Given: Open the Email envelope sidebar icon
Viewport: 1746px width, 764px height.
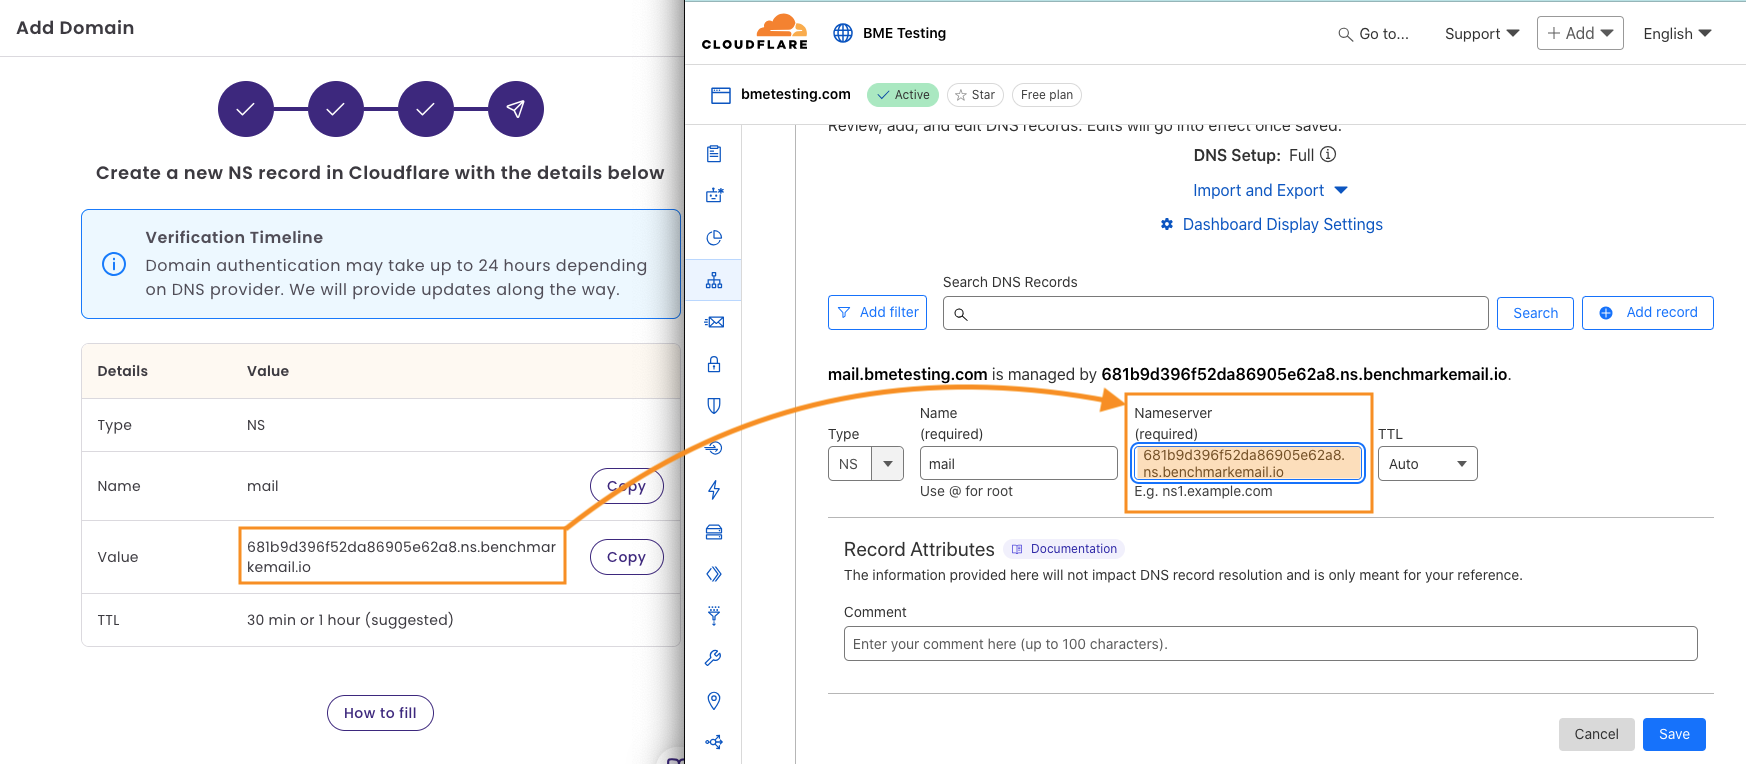Looking at the screenshot, I should pyautogui.click(x=714, y=322).
